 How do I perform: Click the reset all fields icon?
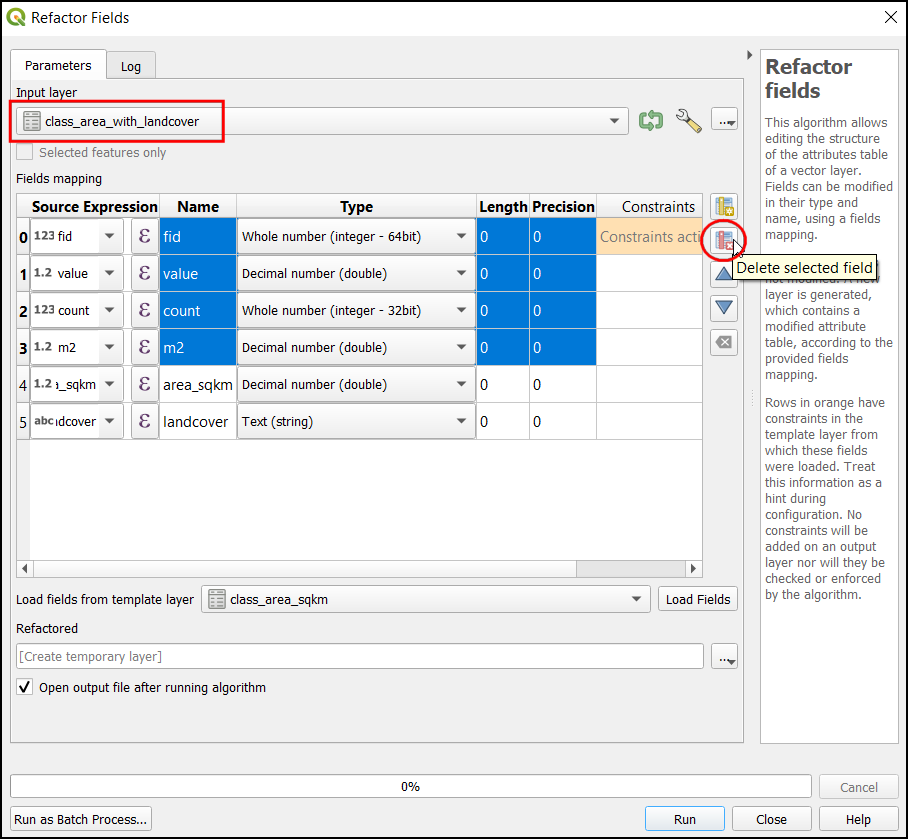click(724, 342)
